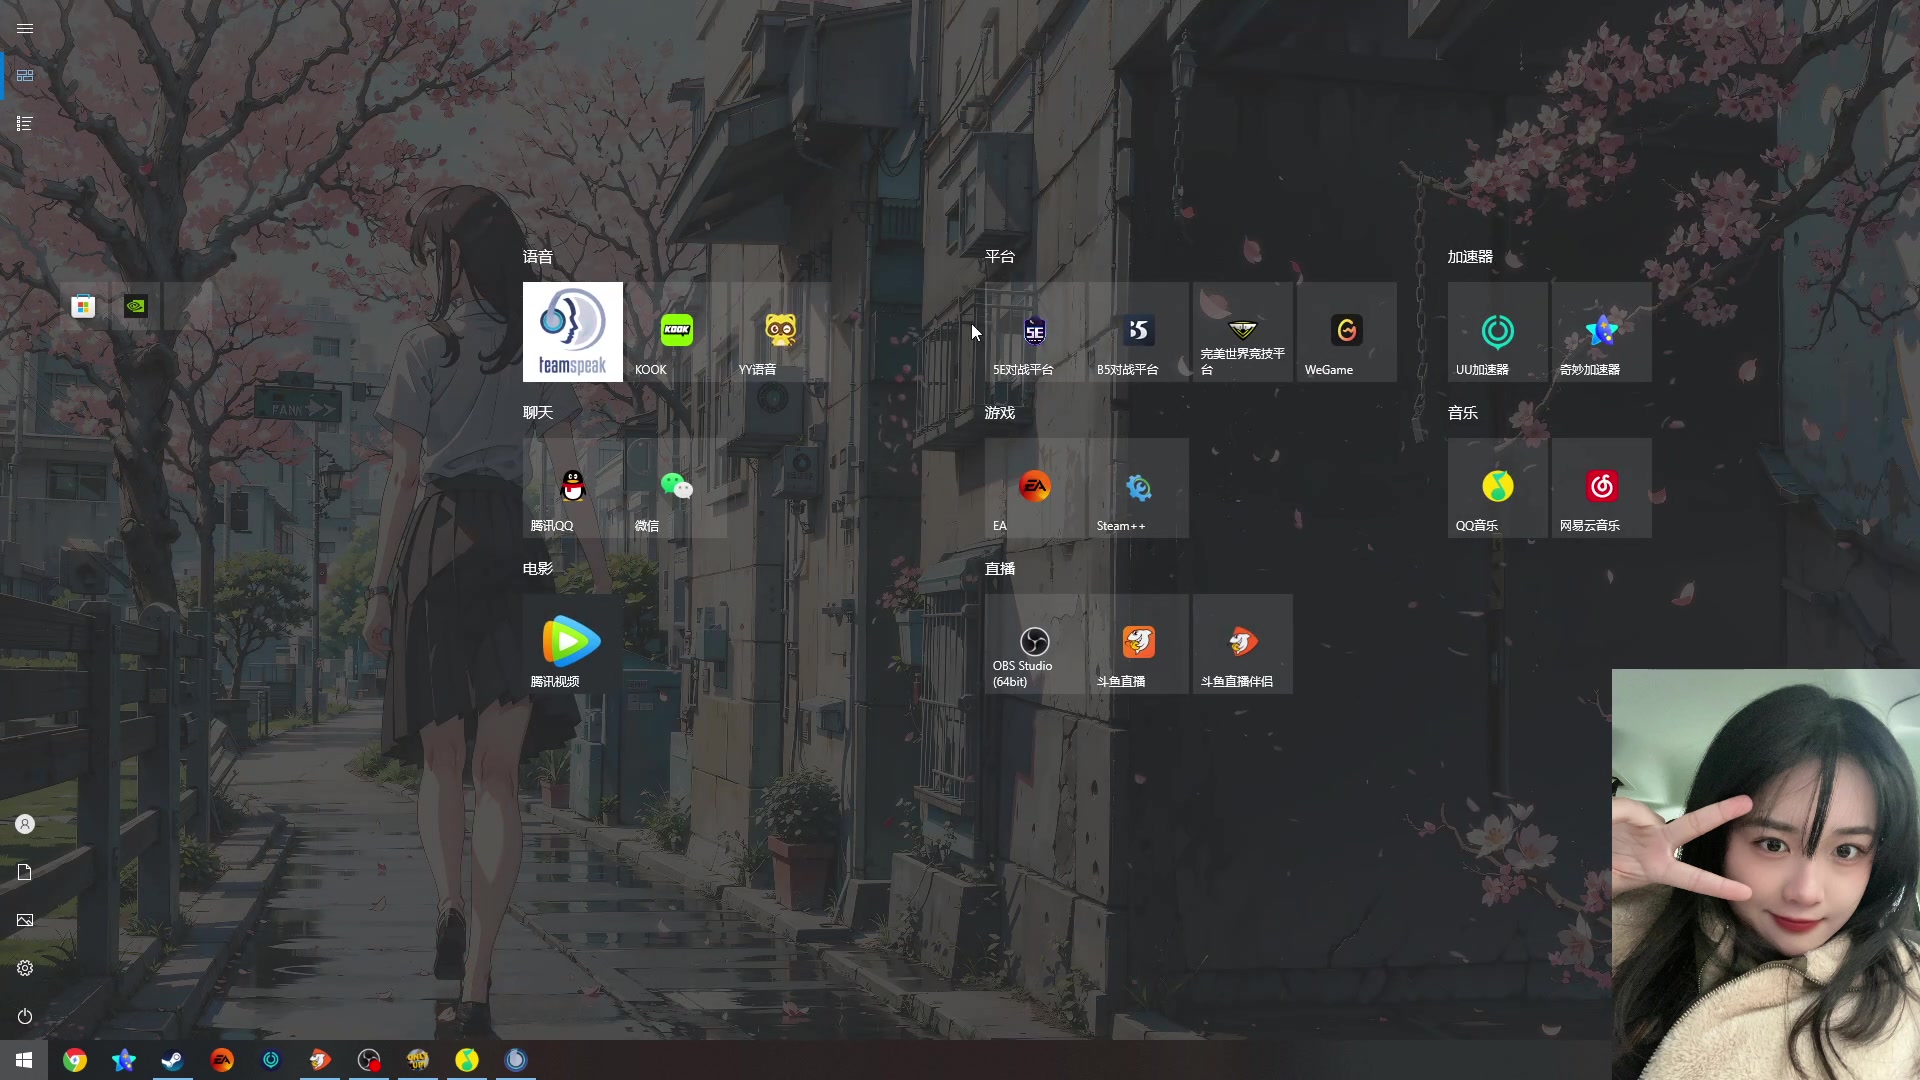The height and width of the screenshot is (1080, 1920).
Task: Open the TeamSpeak tile
Action: pos(572,332)
